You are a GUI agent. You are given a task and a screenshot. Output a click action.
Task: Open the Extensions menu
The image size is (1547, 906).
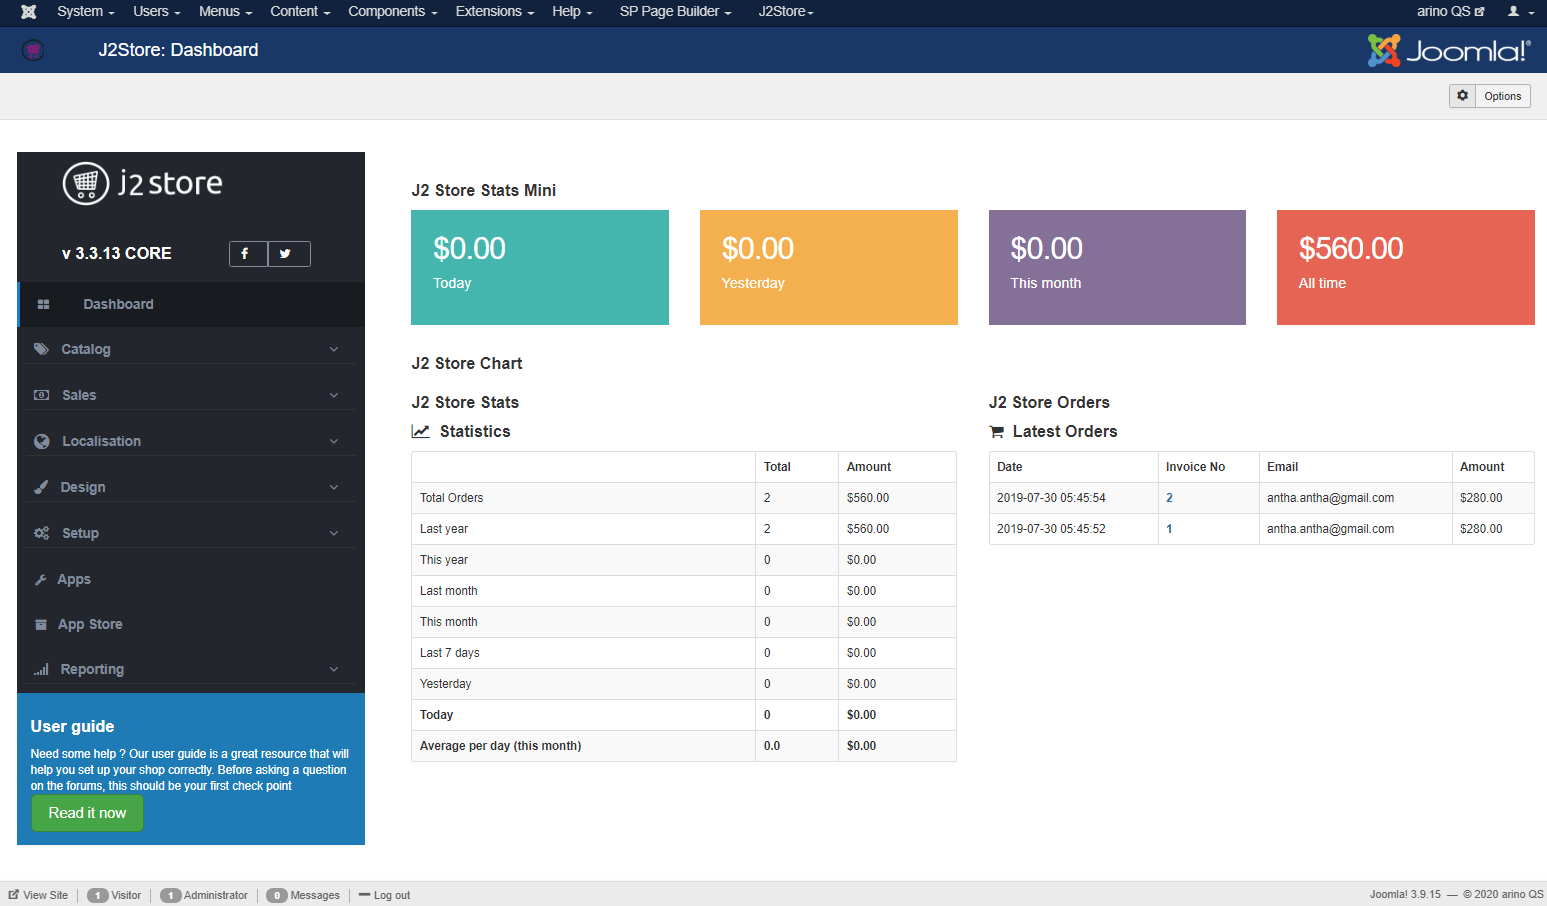tap(494, 12)
